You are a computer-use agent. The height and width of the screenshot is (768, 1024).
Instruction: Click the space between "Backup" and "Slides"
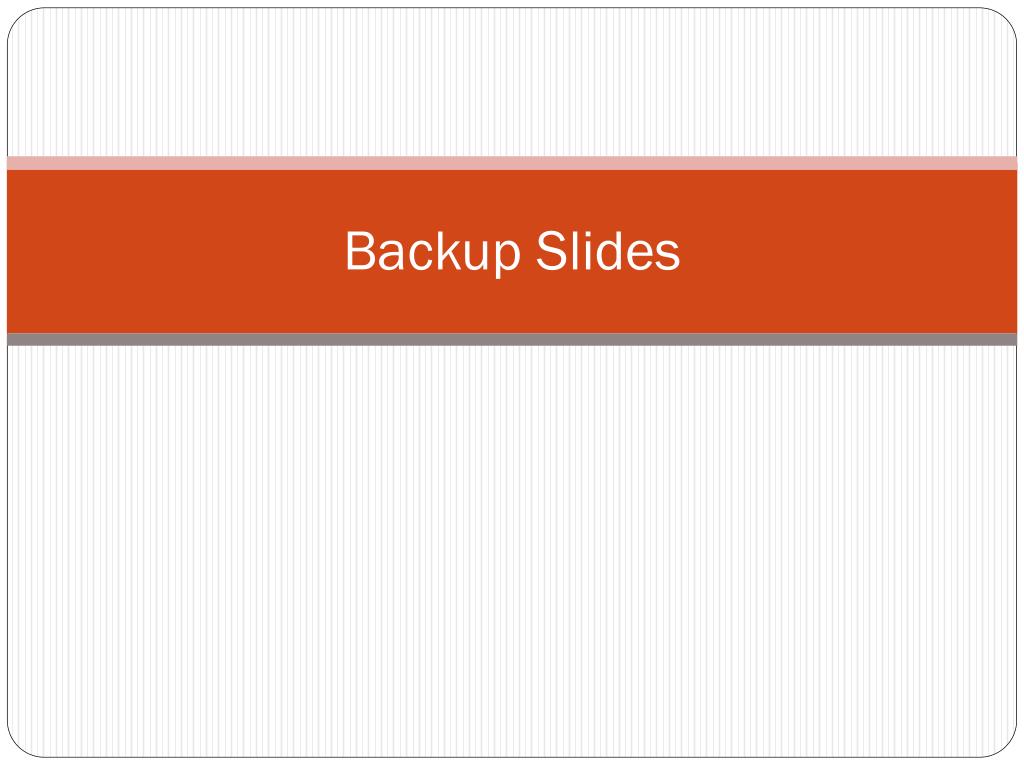click(528, 251)
